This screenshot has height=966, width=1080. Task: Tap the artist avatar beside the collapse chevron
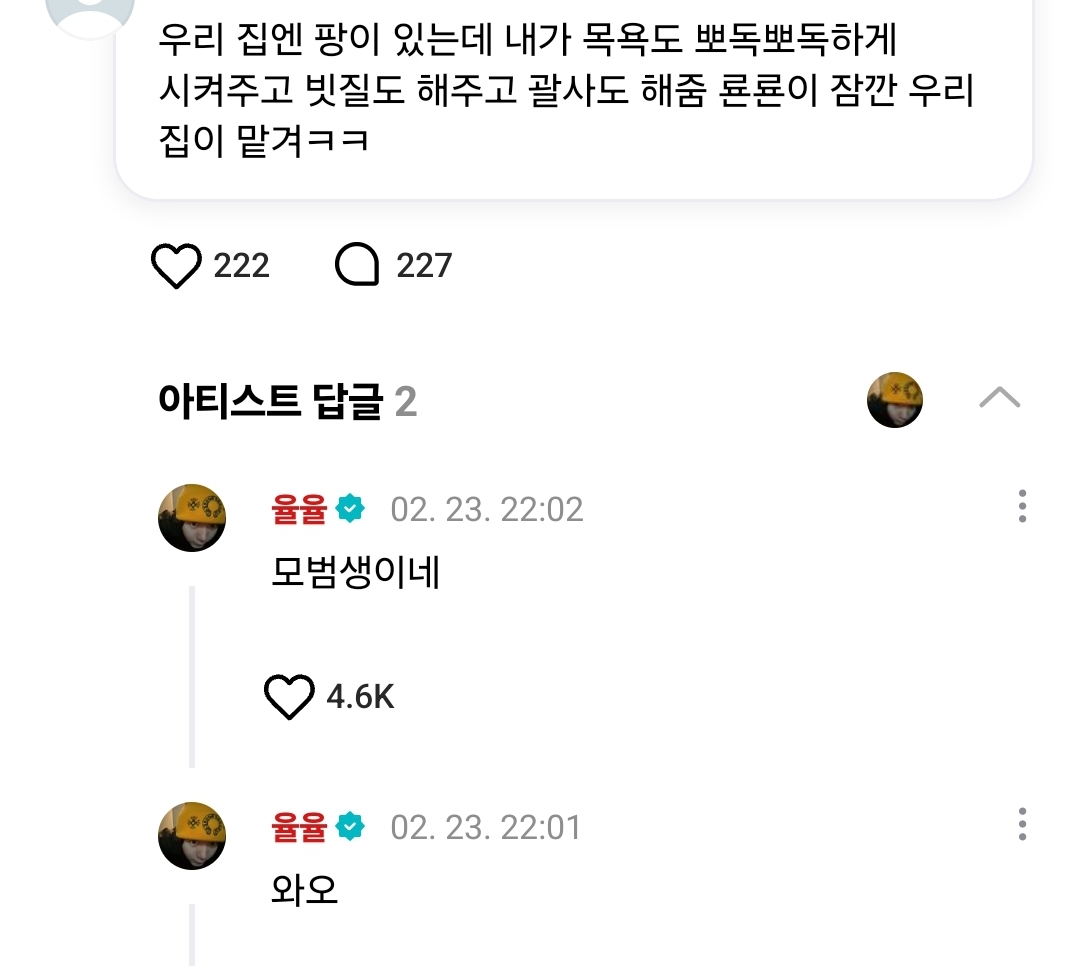coord(895,400)
